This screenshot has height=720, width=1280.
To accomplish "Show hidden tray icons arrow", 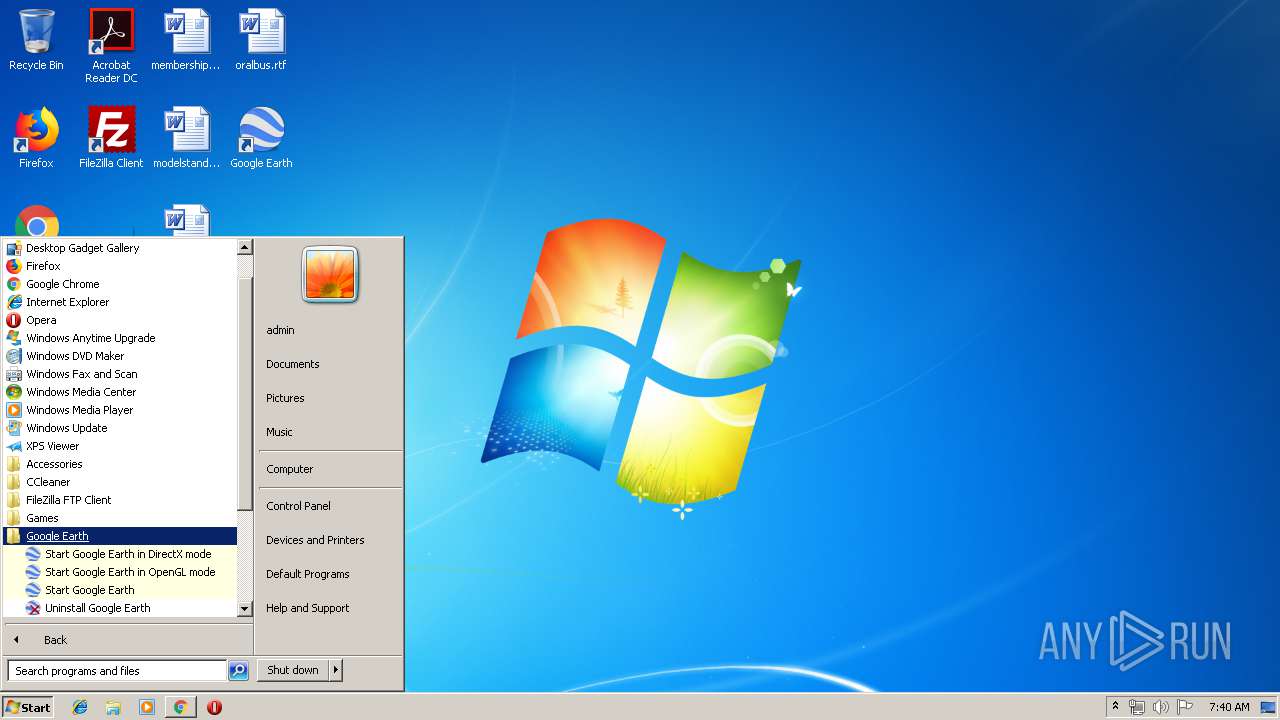I will pos(1115,707).
